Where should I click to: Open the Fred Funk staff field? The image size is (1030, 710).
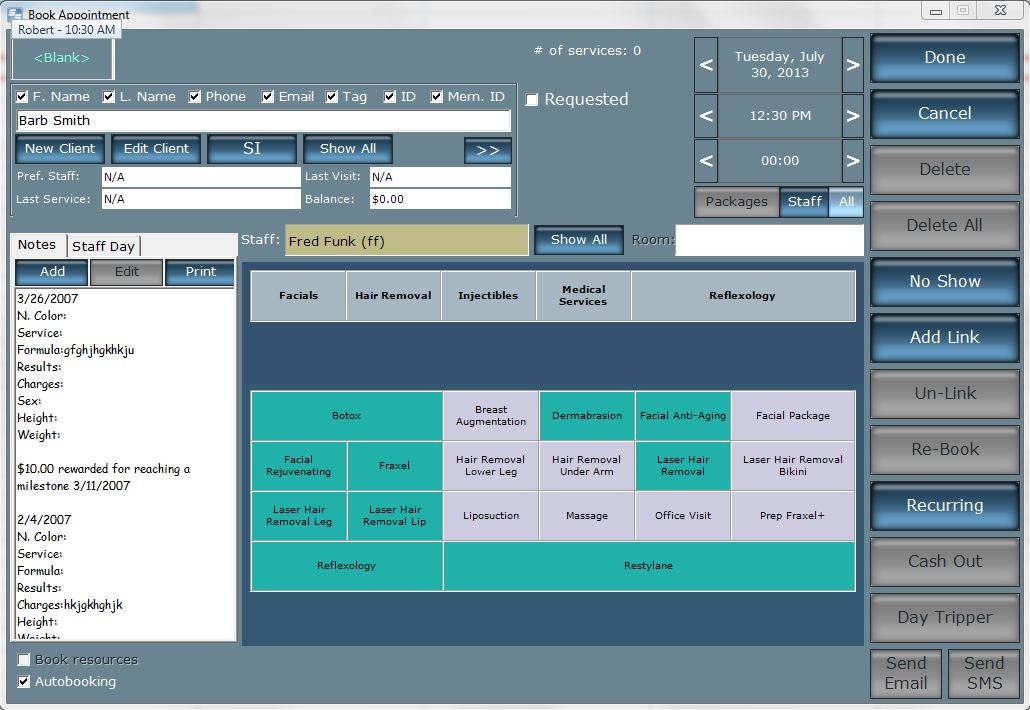click(x=406, y=241)
